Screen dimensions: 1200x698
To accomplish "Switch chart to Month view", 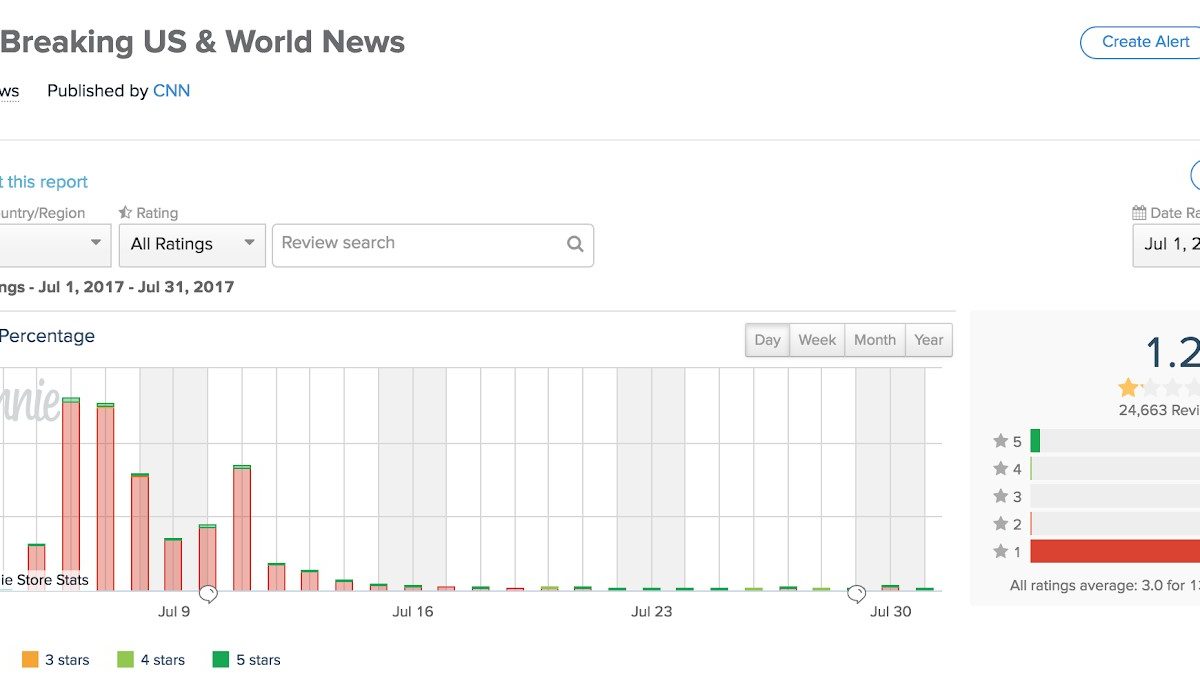I will (875, 340).
